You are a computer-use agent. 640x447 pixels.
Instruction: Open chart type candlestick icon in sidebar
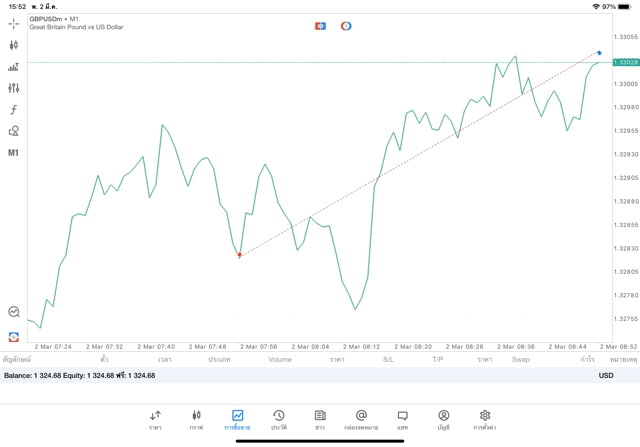tap(14, 45)
